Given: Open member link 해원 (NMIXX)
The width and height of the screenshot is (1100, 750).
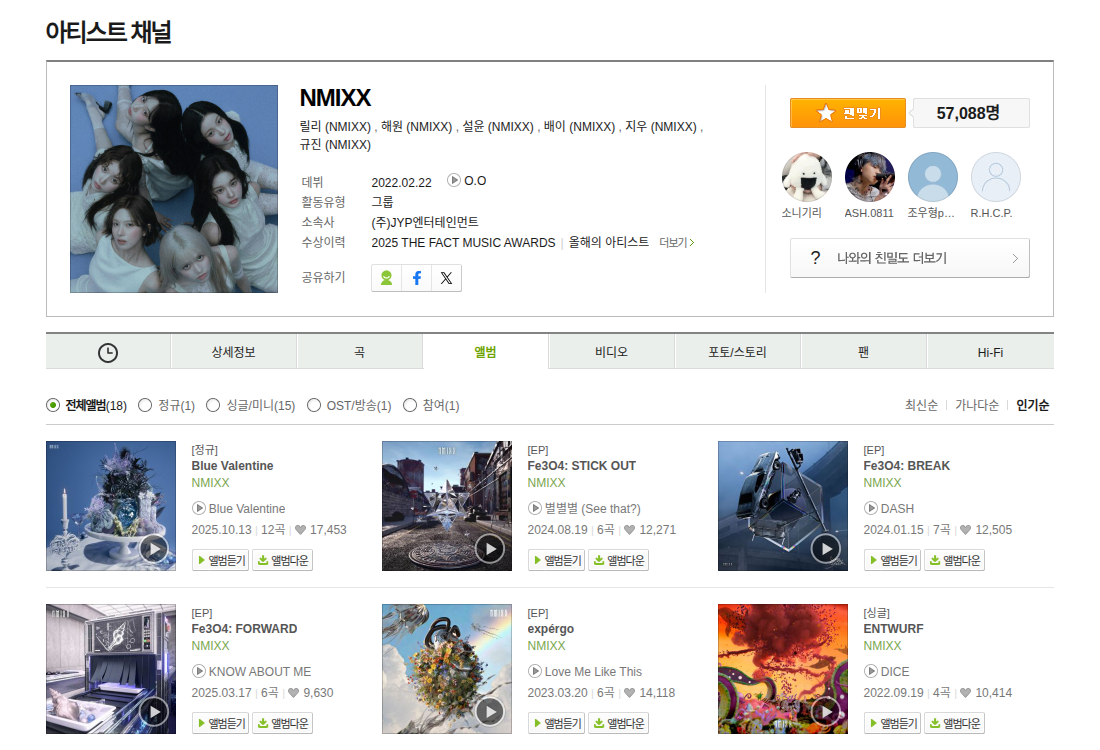Looking at the screenshot, I should pyautogui.click(x=417, y=126).
